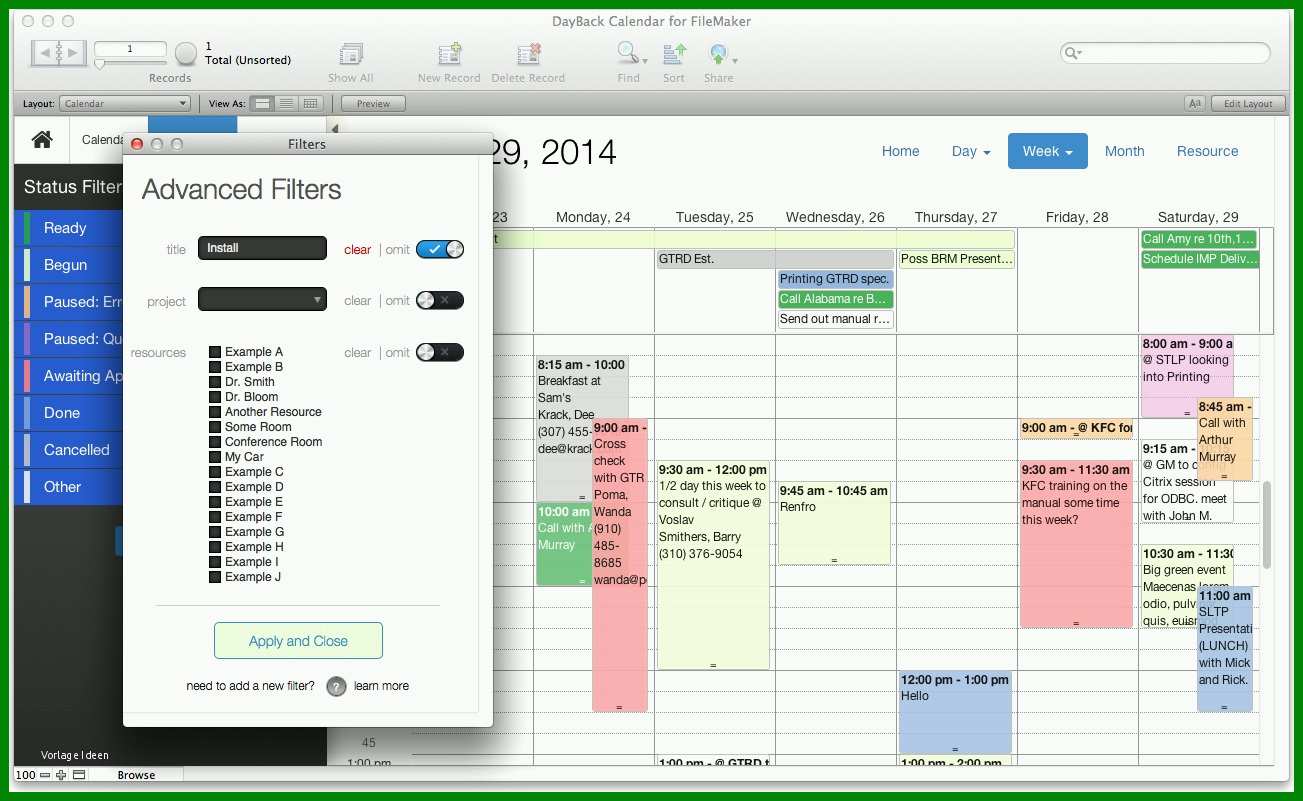1303x801 pixels.
Task: Click the records slider under record number
Action: (130, 64)
